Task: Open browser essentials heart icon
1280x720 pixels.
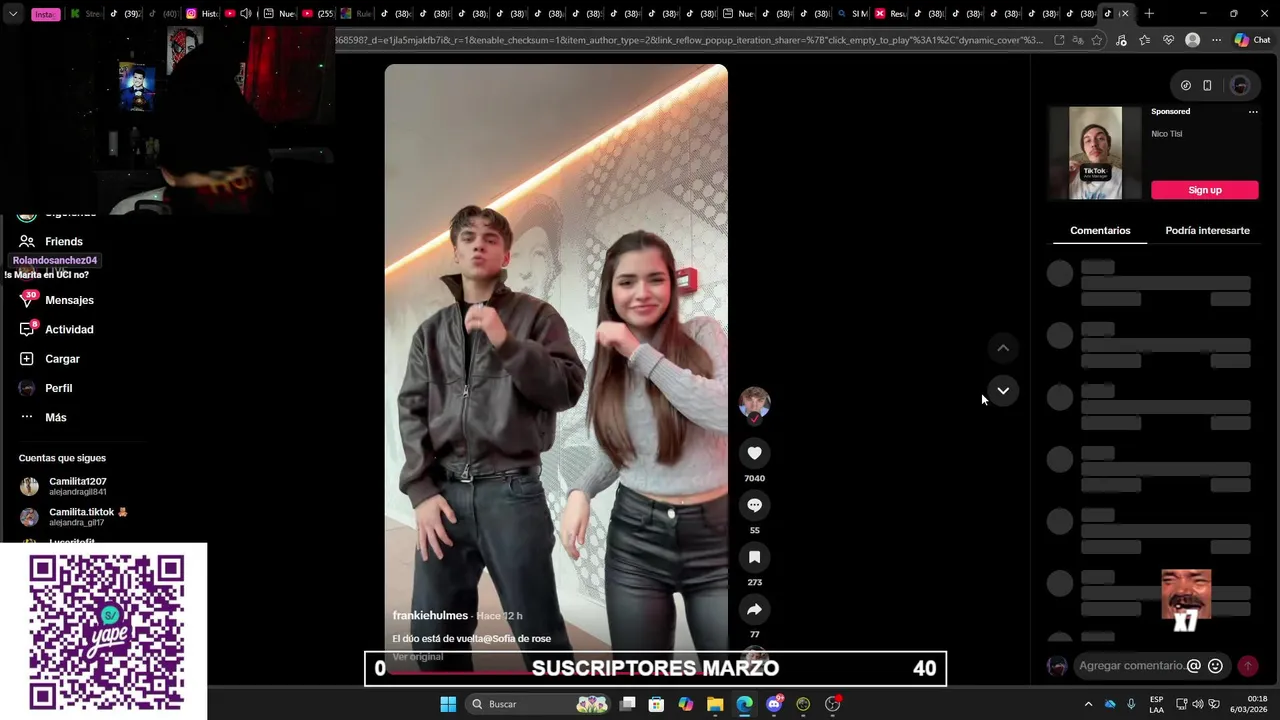Action: point(1168,40)
